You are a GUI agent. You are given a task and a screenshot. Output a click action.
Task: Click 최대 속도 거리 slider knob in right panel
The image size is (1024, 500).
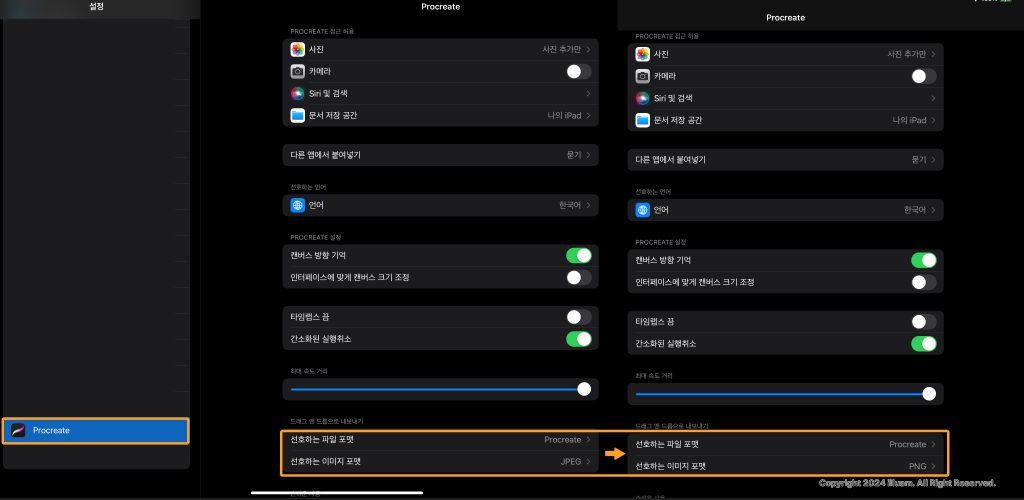tap(929, 394)
